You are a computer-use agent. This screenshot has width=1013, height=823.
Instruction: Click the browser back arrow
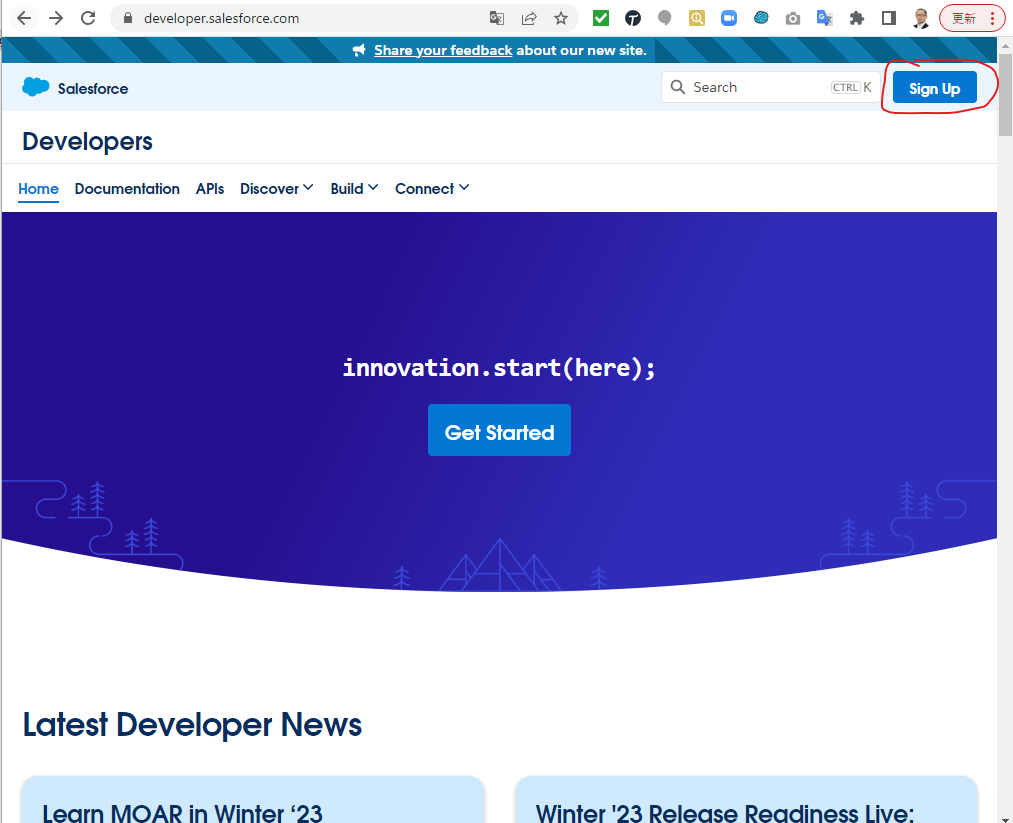(x=24, y=18)
